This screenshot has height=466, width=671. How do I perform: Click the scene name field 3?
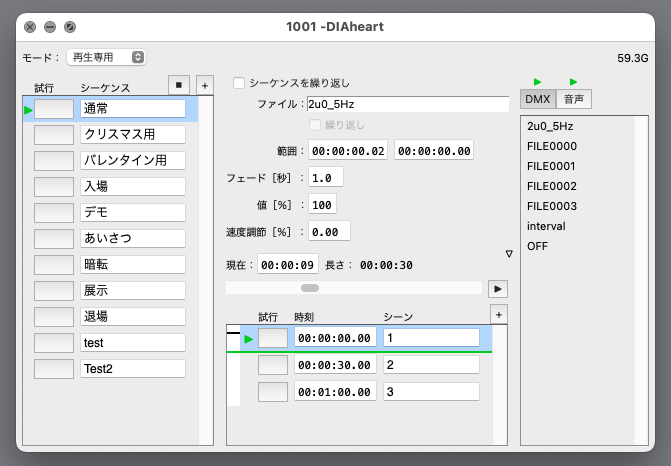(431, 392)
